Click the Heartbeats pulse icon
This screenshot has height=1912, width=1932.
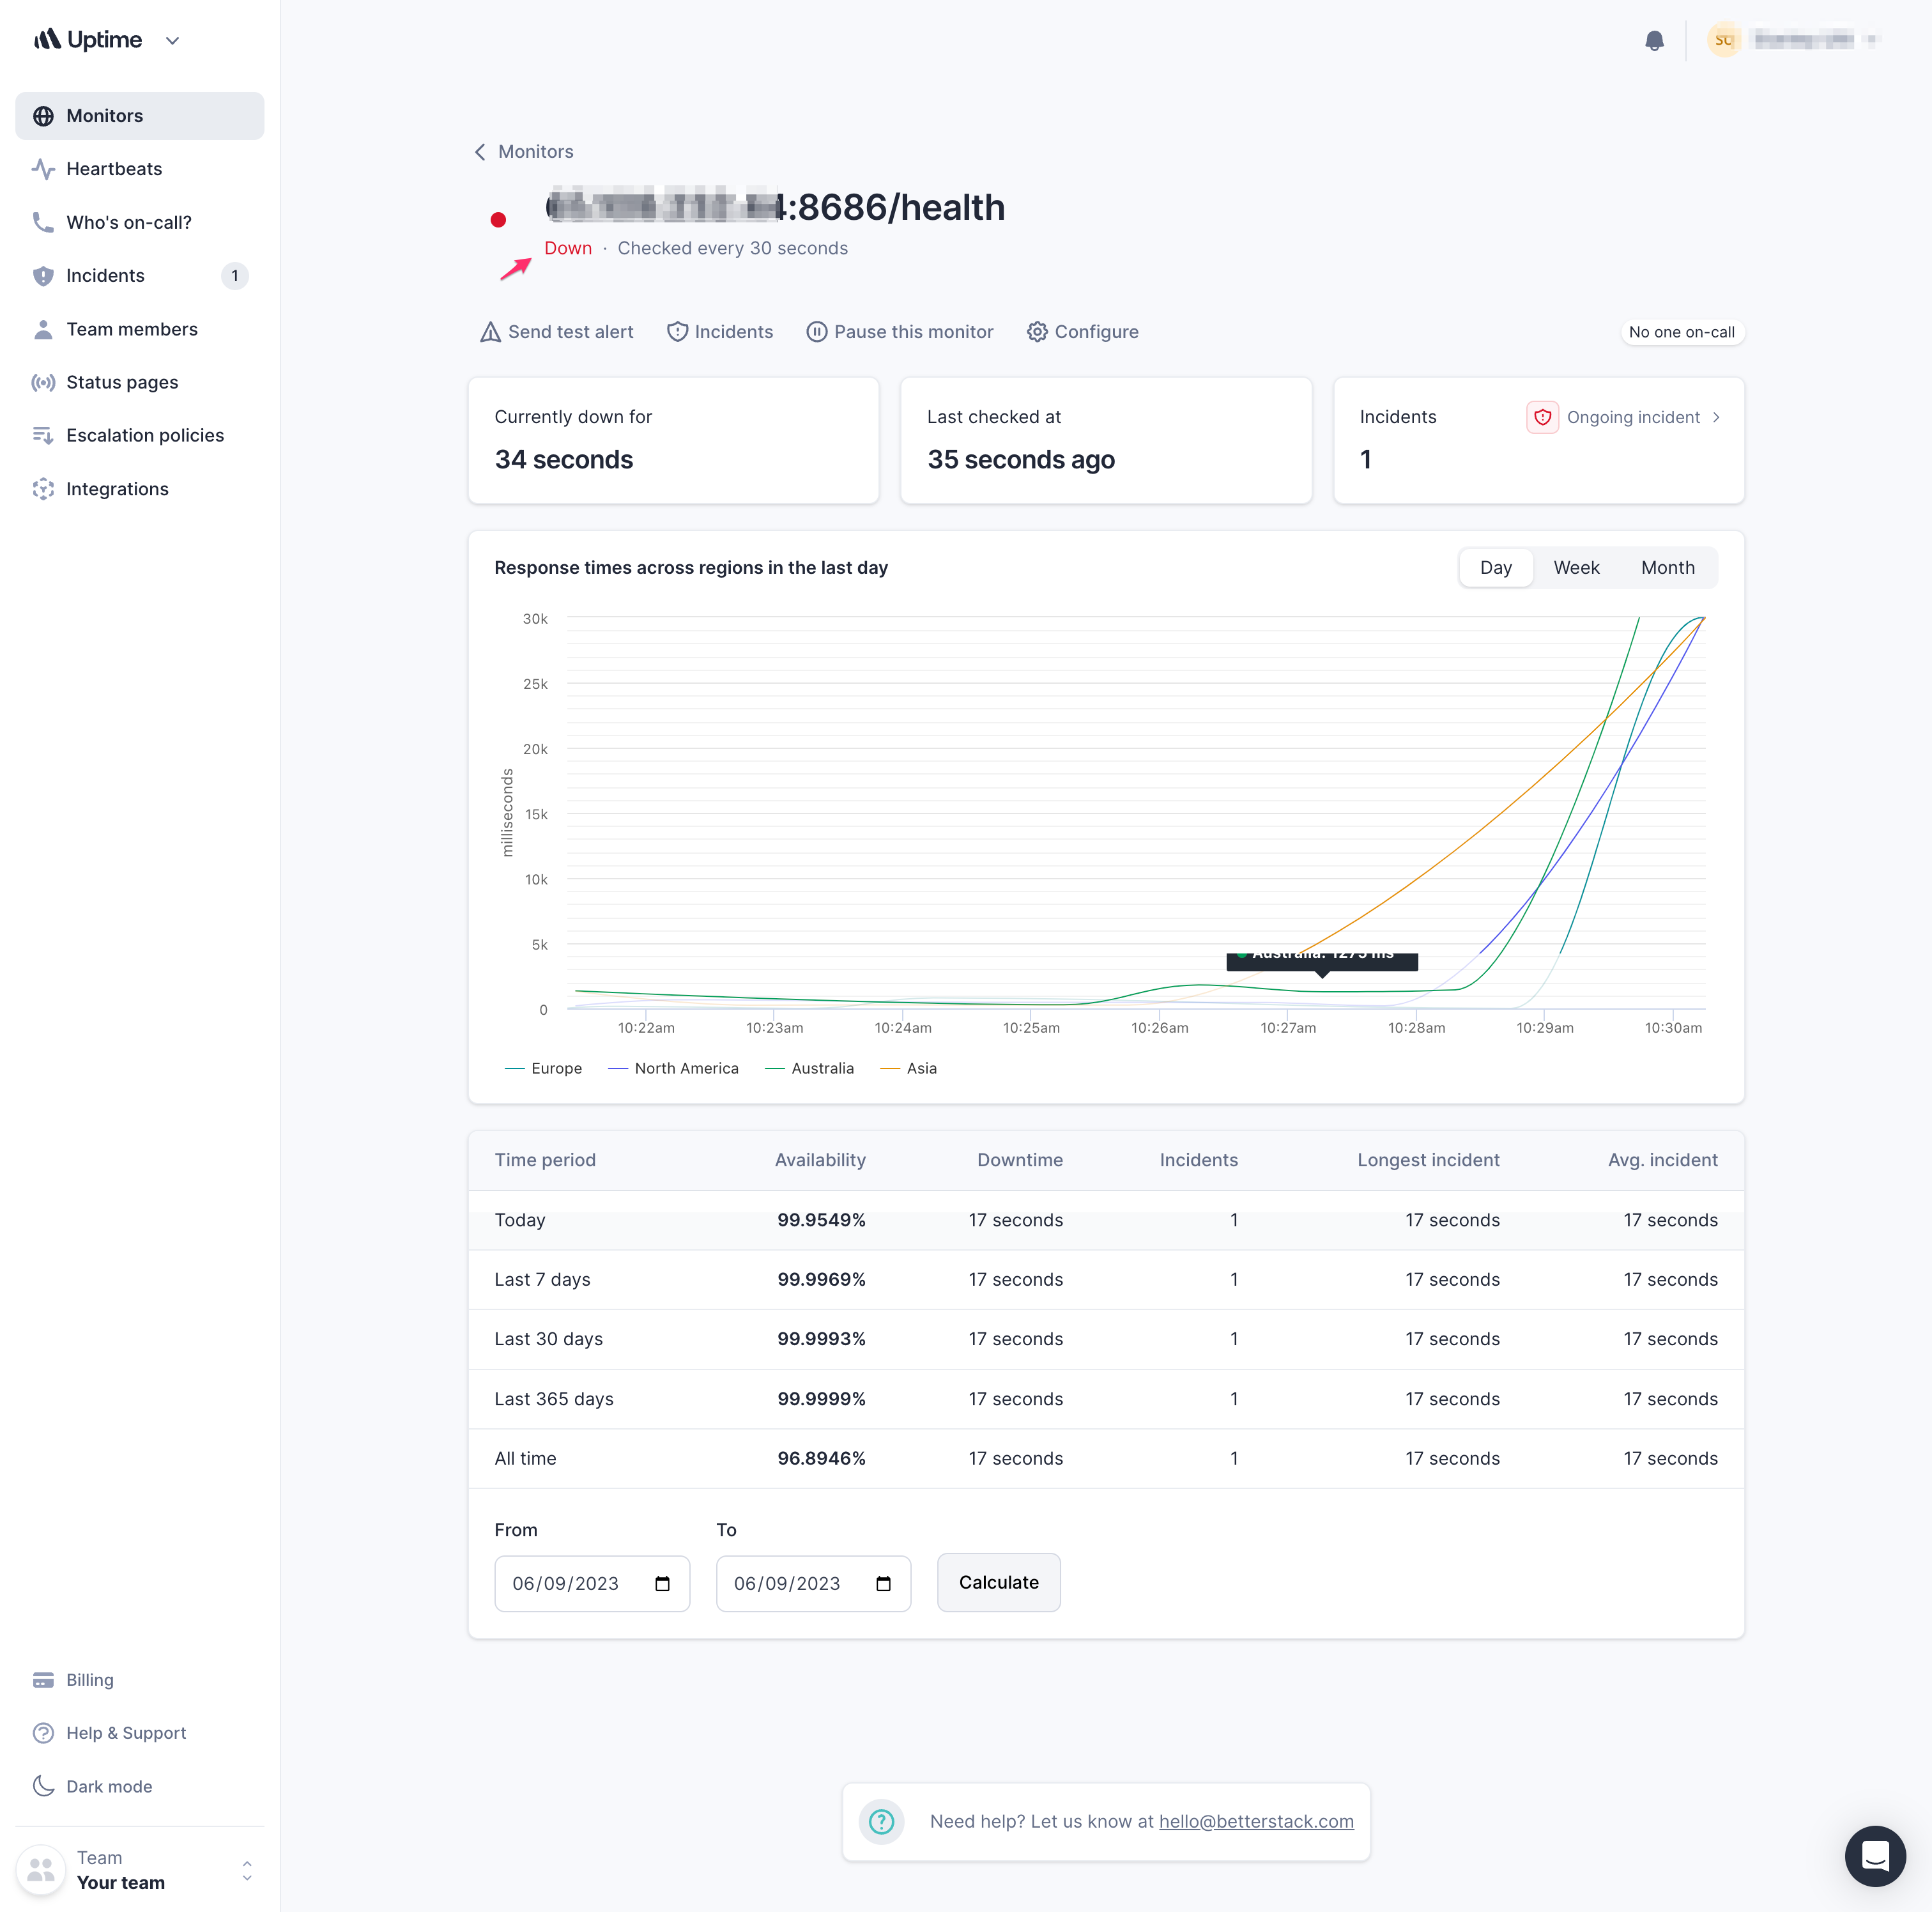pyautogui.click(x=43, y=169)
